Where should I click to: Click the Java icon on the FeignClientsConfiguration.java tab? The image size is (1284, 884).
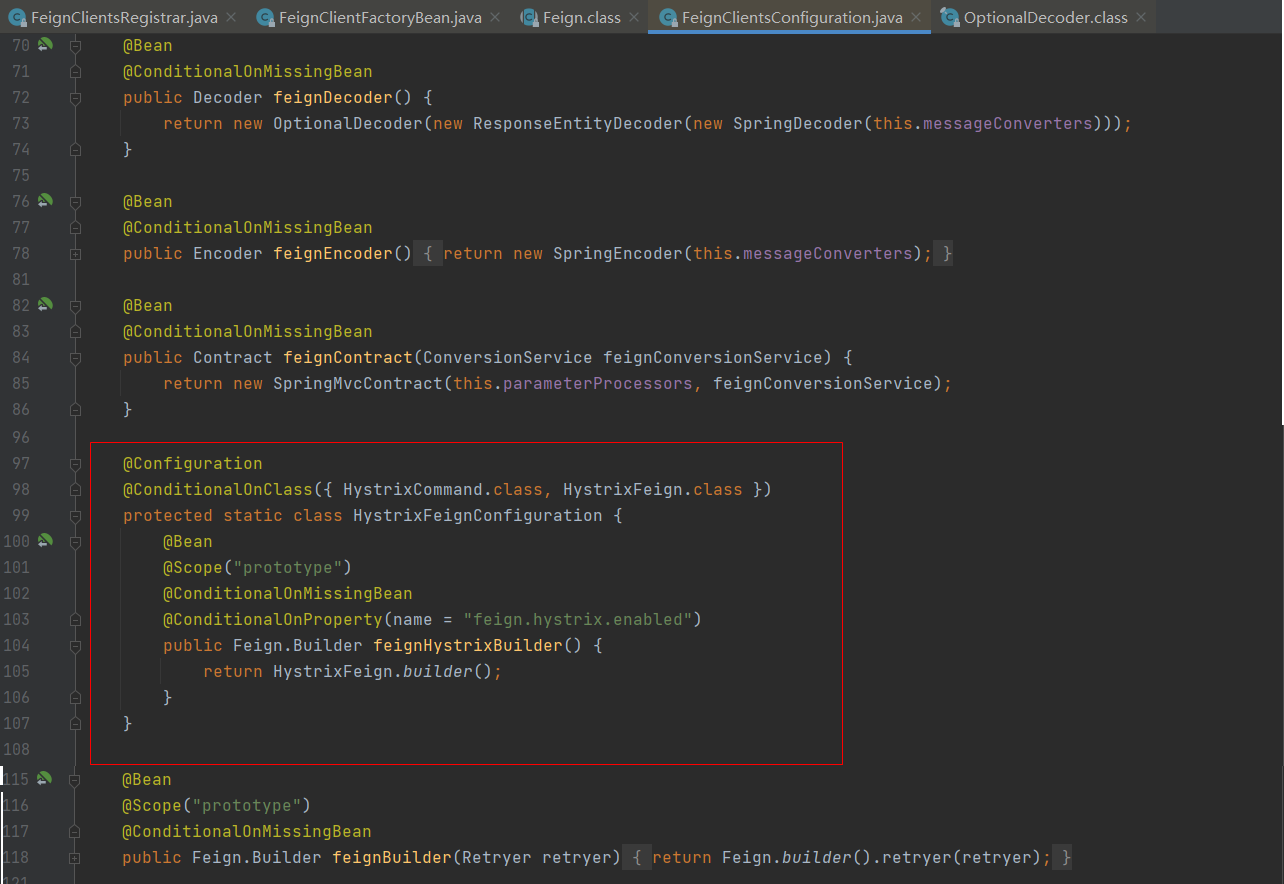(x=667, y=18)
